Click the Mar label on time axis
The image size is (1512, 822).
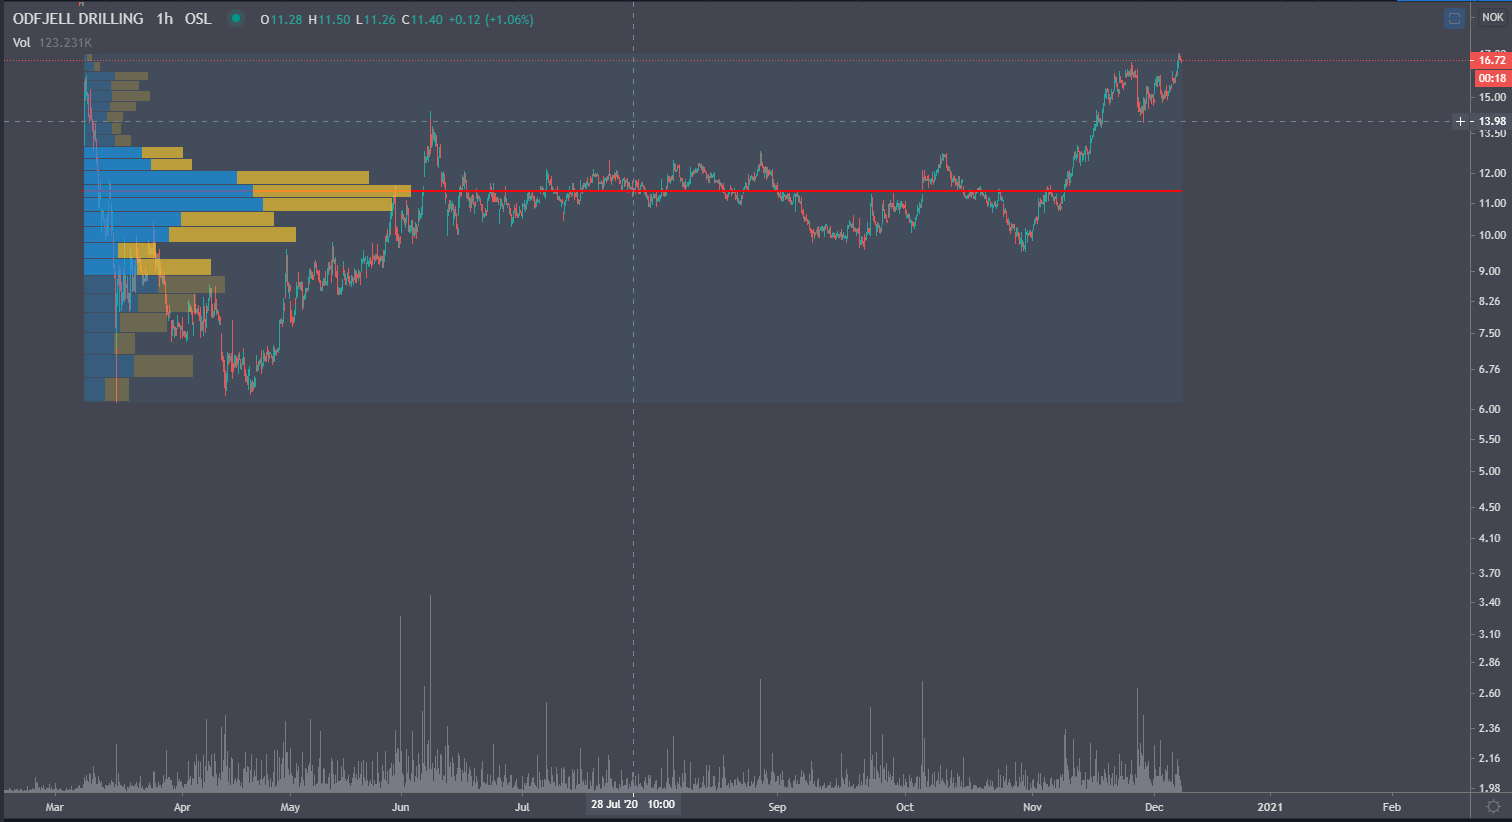point(54,807)
